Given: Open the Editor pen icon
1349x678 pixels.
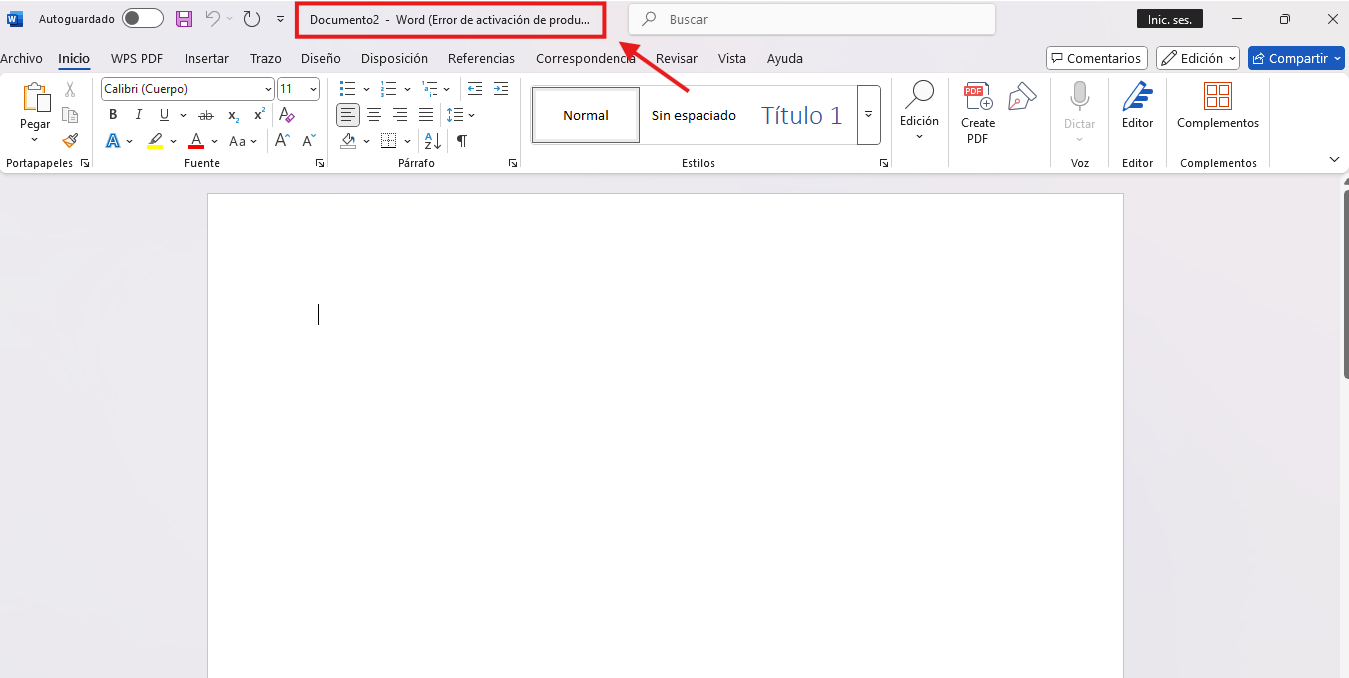Looking at the screenshot, I should click(1137, 106).
